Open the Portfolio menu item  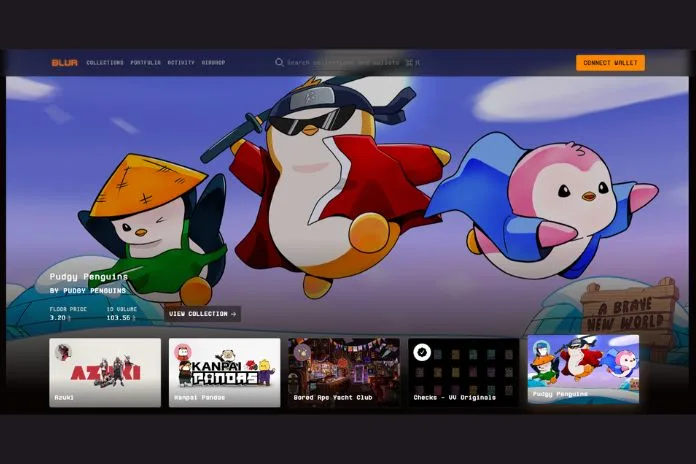click(146, 63)
